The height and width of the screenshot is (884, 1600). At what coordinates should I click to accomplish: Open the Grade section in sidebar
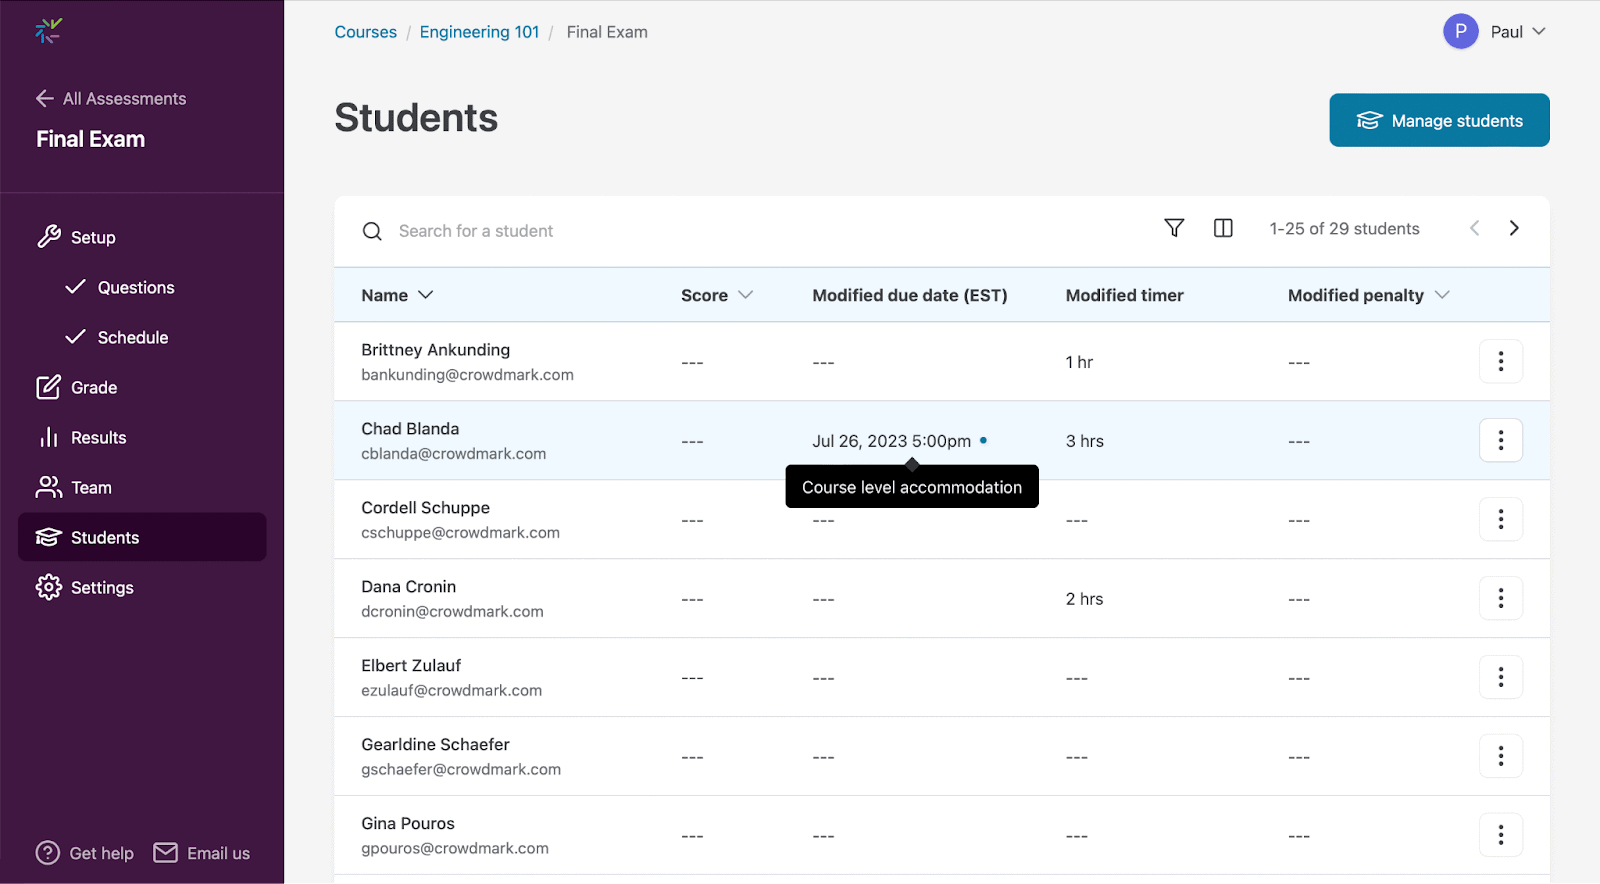click(94, 388)
